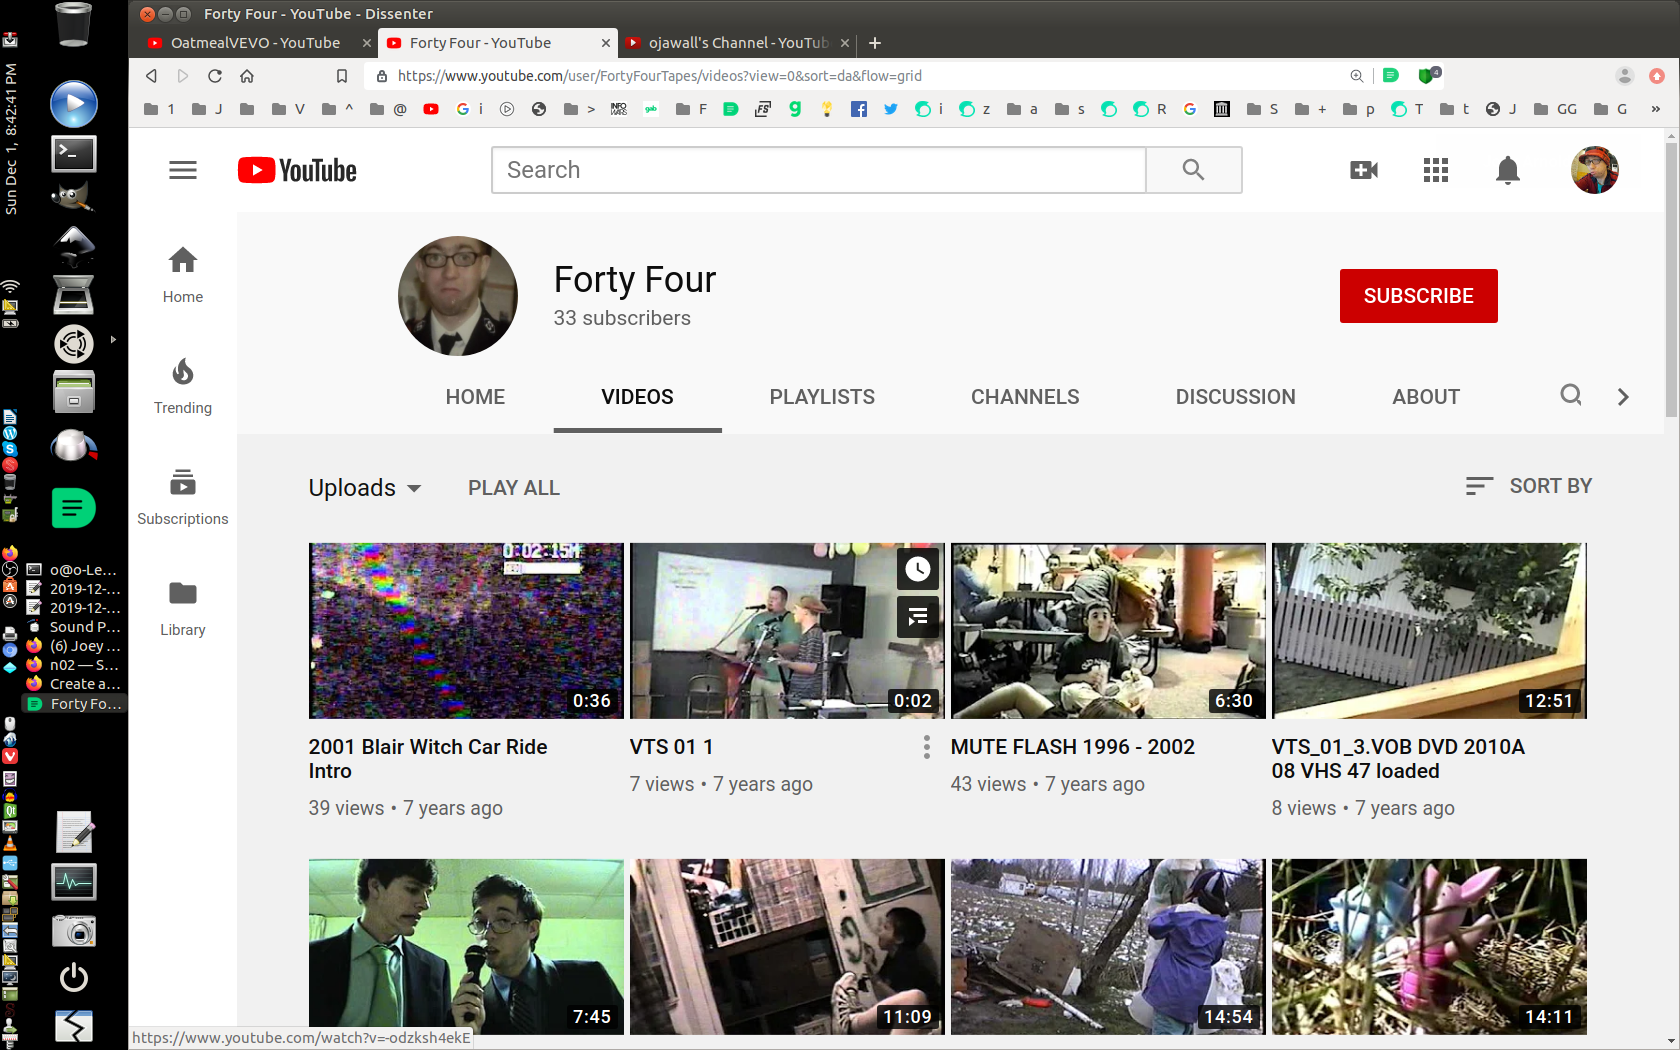The height and width of the screenshot is (1050, 1680).
Task: Click the Facebook bookmark icon
Action: [x=859, y=109]
